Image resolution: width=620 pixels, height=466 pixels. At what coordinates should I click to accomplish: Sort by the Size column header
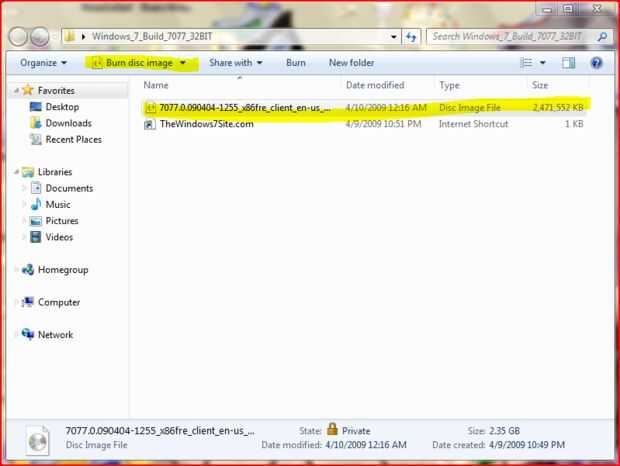pyautogui.click(x=540, y=85)
